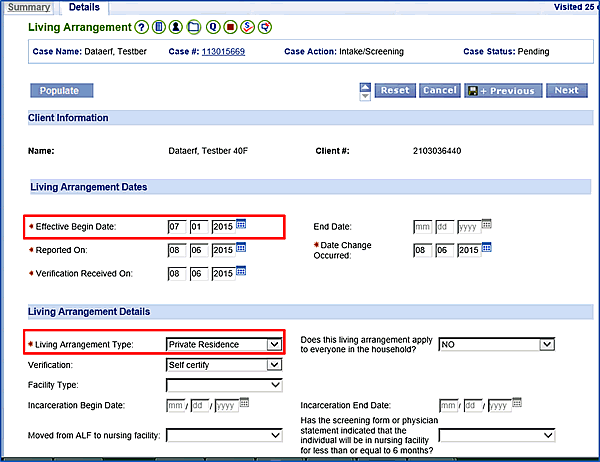Viewport: 600px width, 462px height.
Task: Click the Q icon in the header
Action: pos(213,27)
